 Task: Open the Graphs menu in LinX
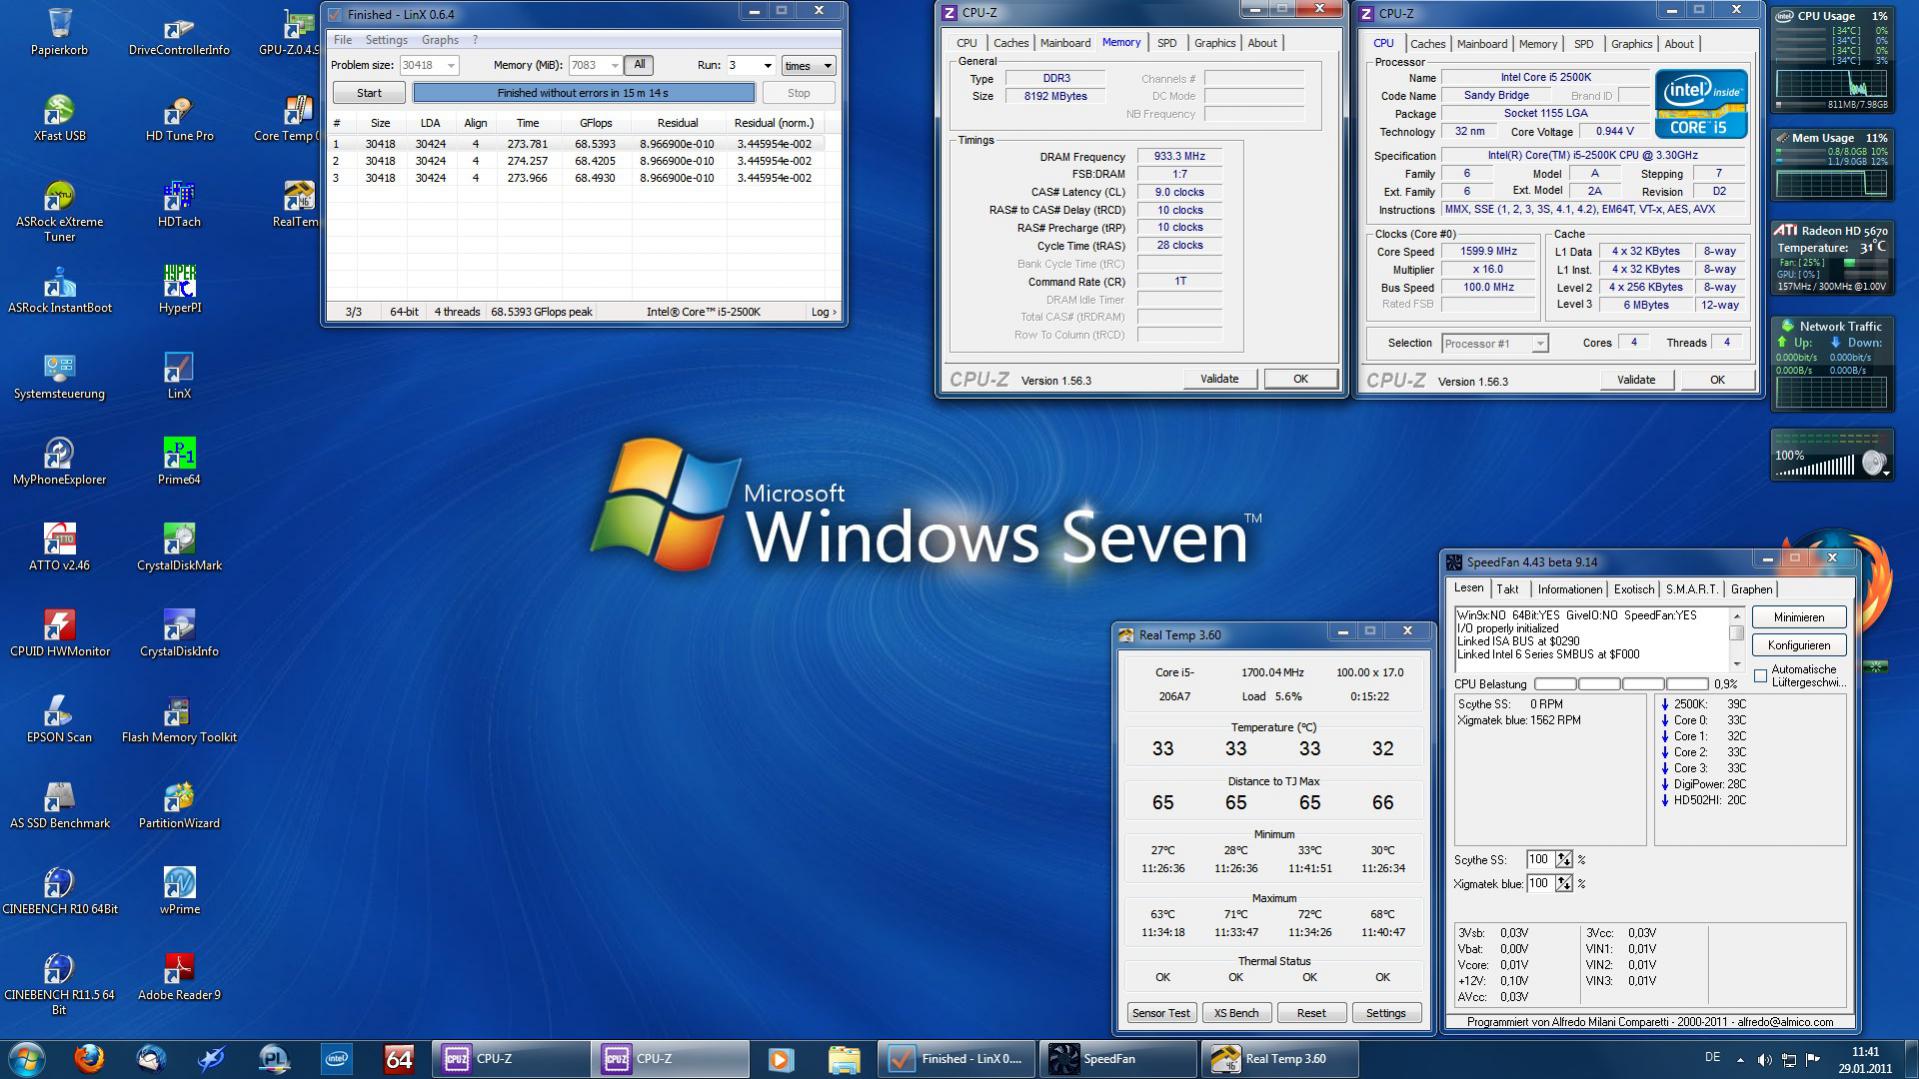pos(440,40)
